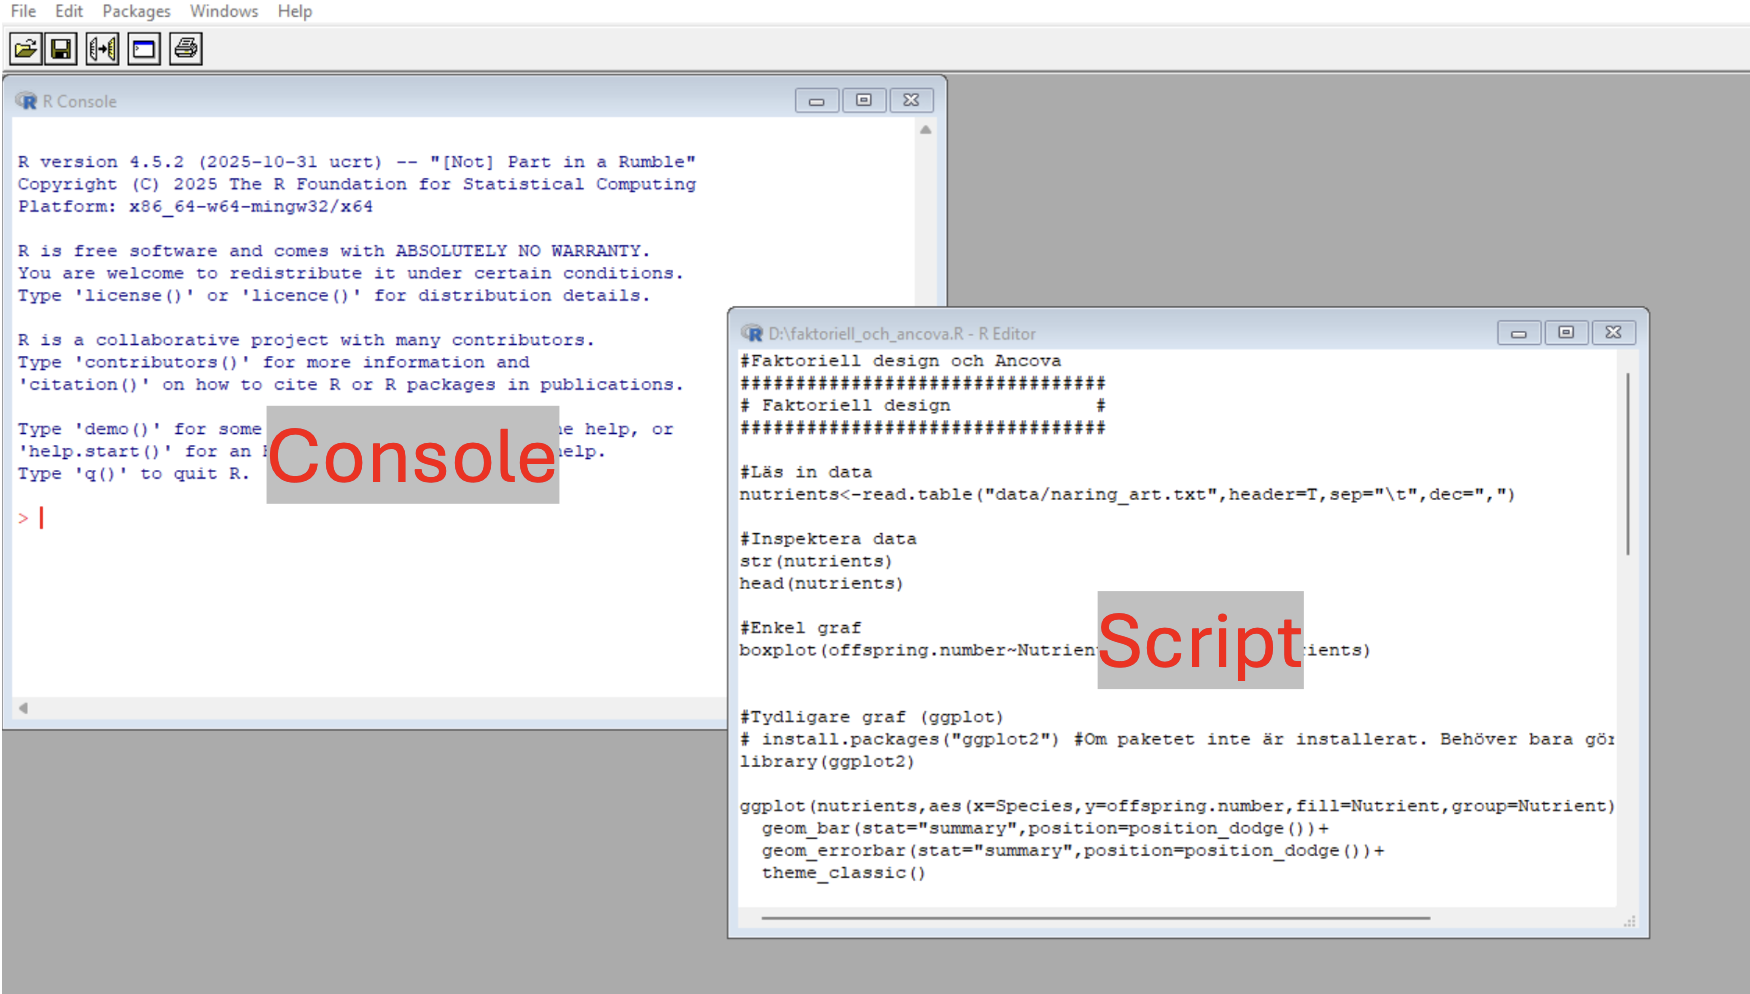This screenshot has height=994, width=1750.
Task: Close the faktoriell_och_ancova.R editor window
Action: [x=1613, y=333]
